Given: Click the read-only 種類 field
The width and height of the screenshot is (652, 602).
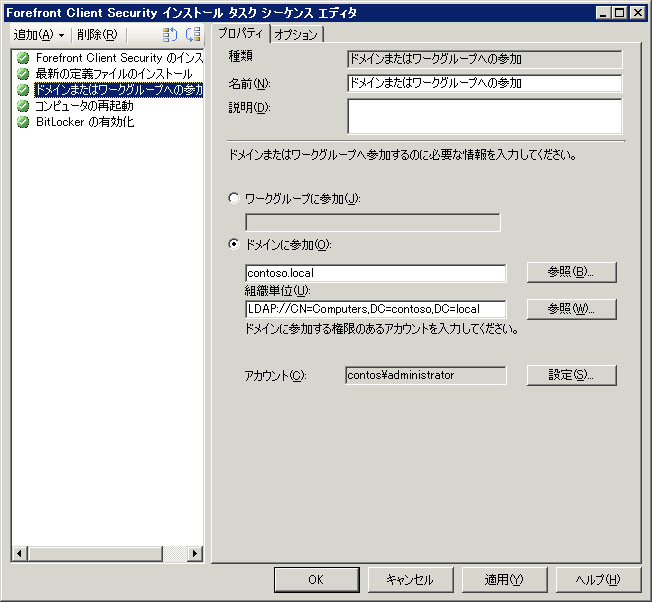Looking at the screenshot, I should [484, 59].
